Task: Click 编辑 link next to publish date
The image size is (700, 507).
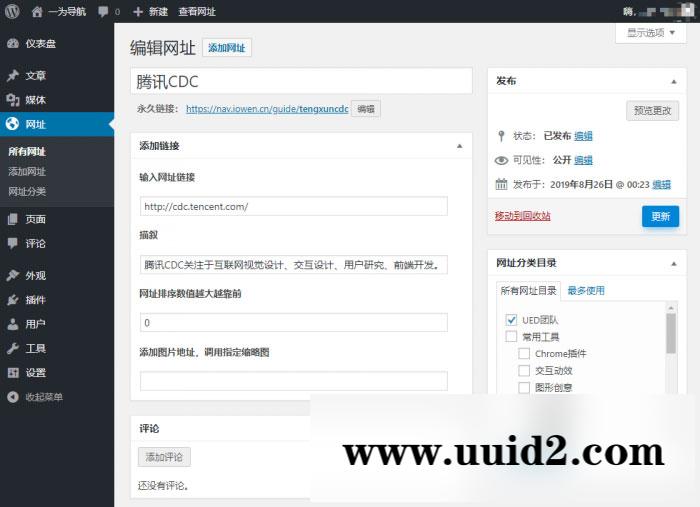Action: coord(662,184)
